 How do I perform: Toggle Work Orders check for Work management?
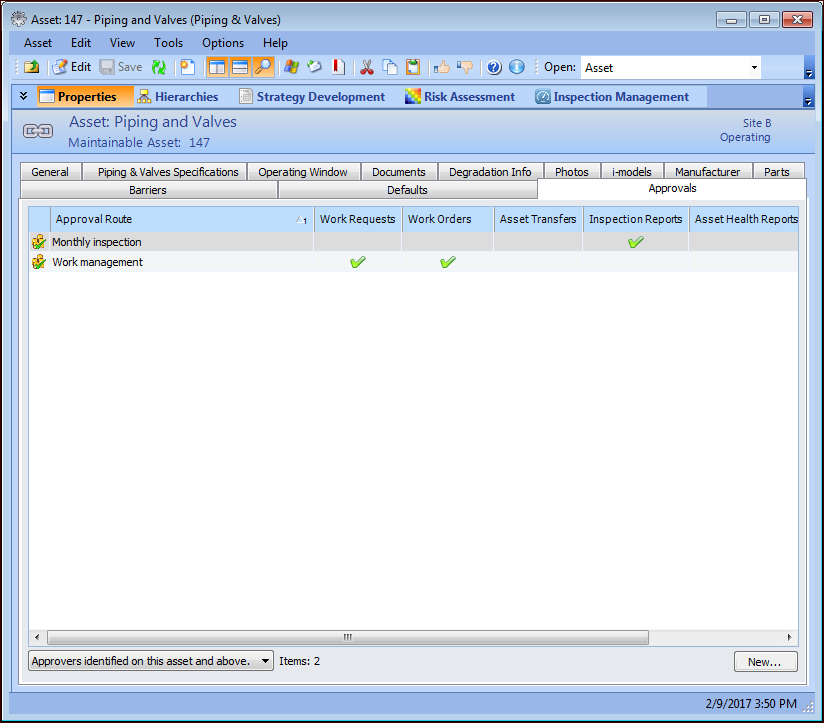[x=447, y=262]
